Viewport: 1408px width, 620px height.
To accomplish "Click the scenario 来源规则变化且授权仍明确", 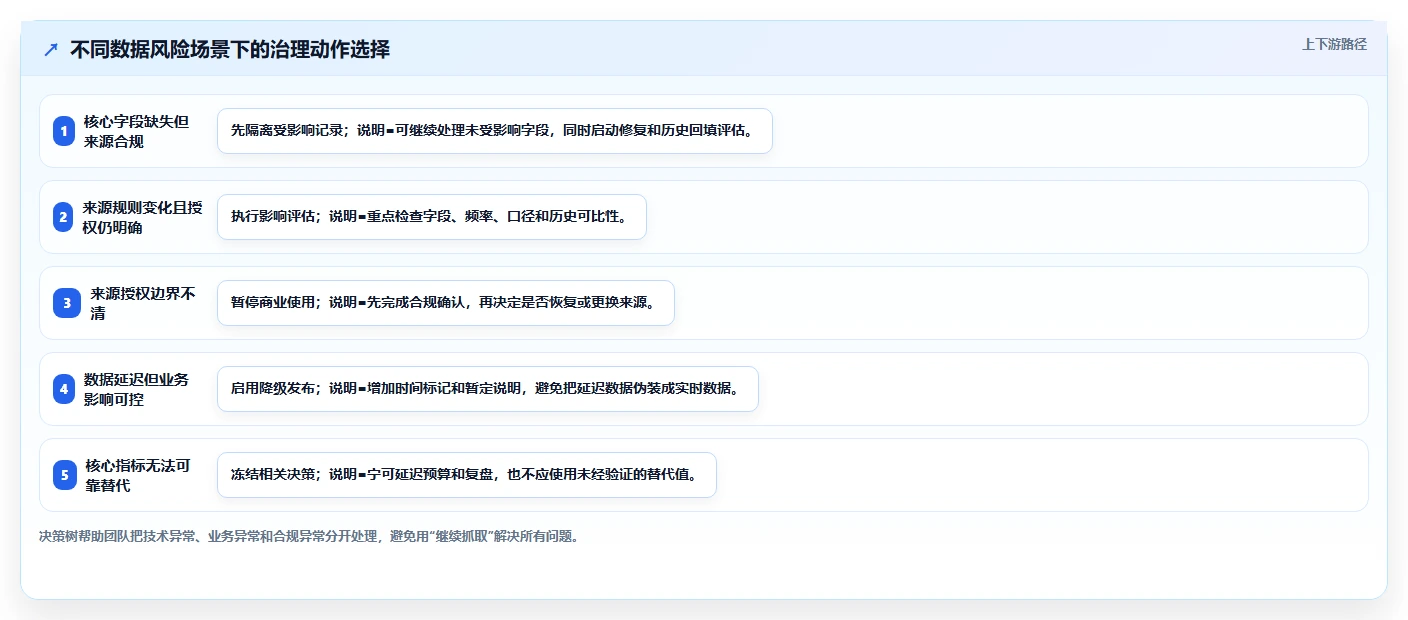I will (x=142, y=217).
